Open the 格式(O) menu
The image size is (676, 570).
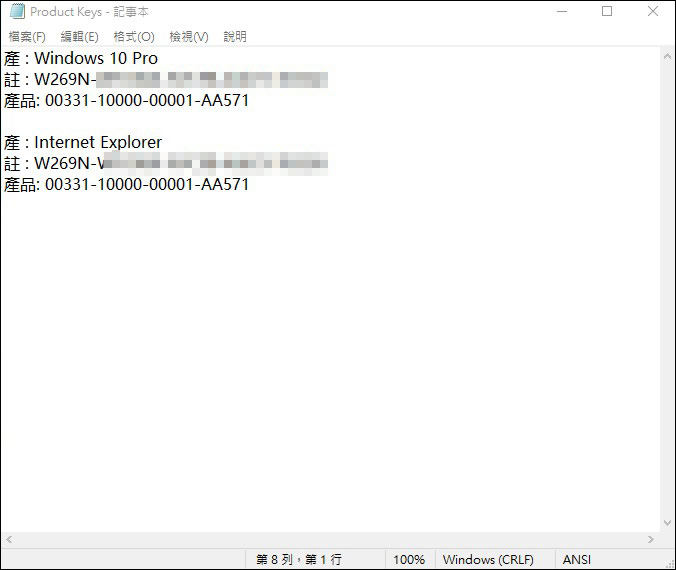pos(133,37)
